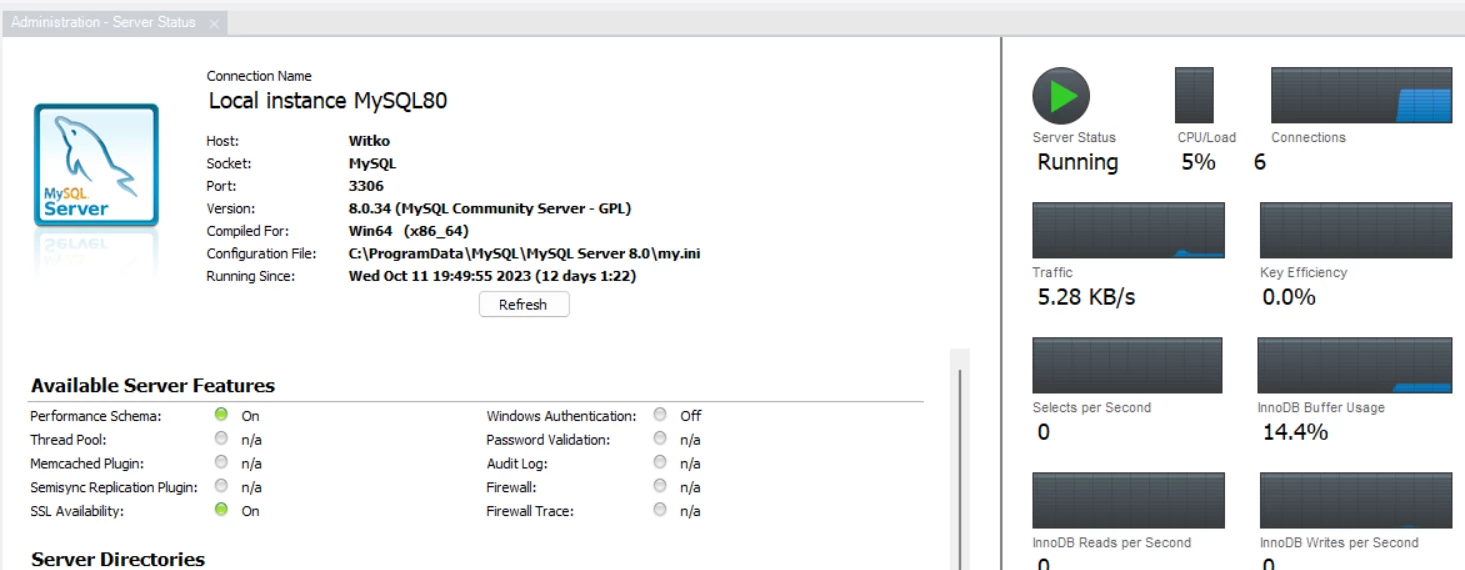Click the CPU/Load value '5%'

point(1198,162)
